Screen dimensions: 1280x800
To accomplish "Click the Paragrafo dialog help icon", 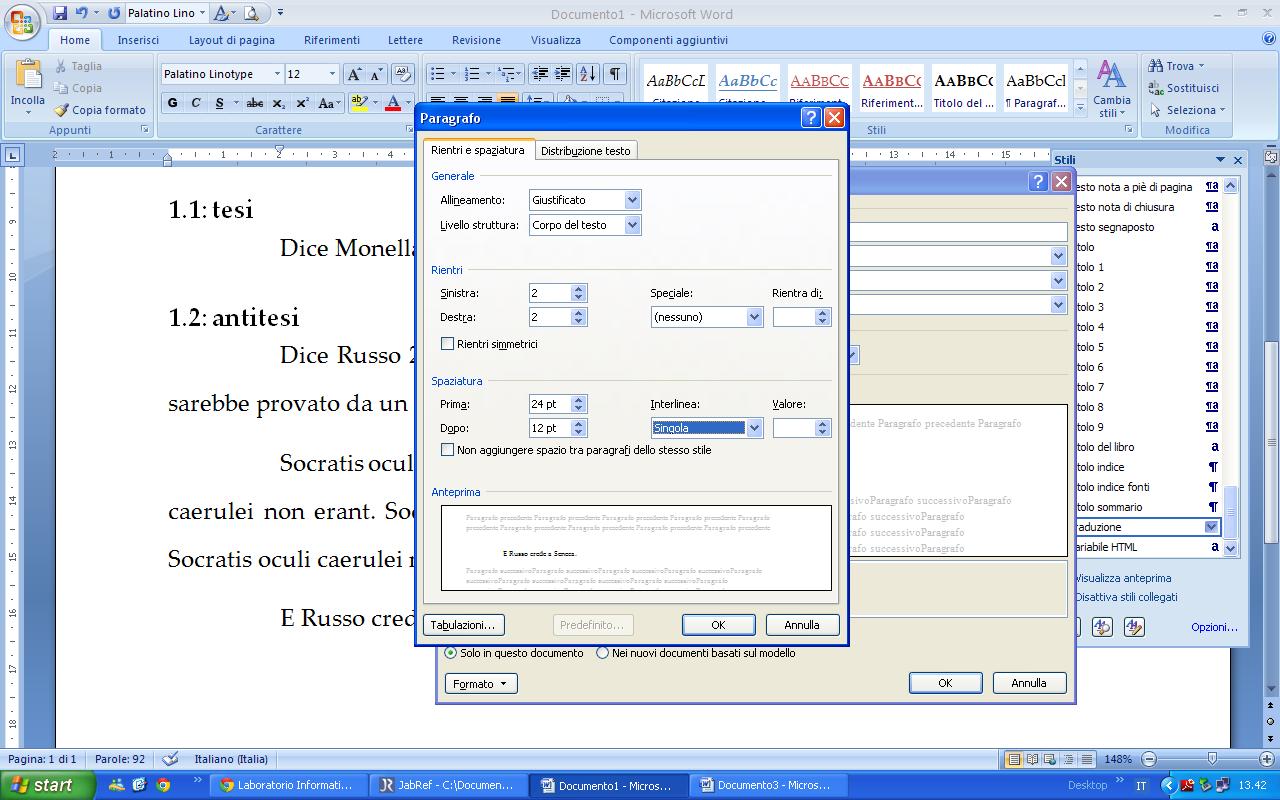I will click(x=811, y=118).
